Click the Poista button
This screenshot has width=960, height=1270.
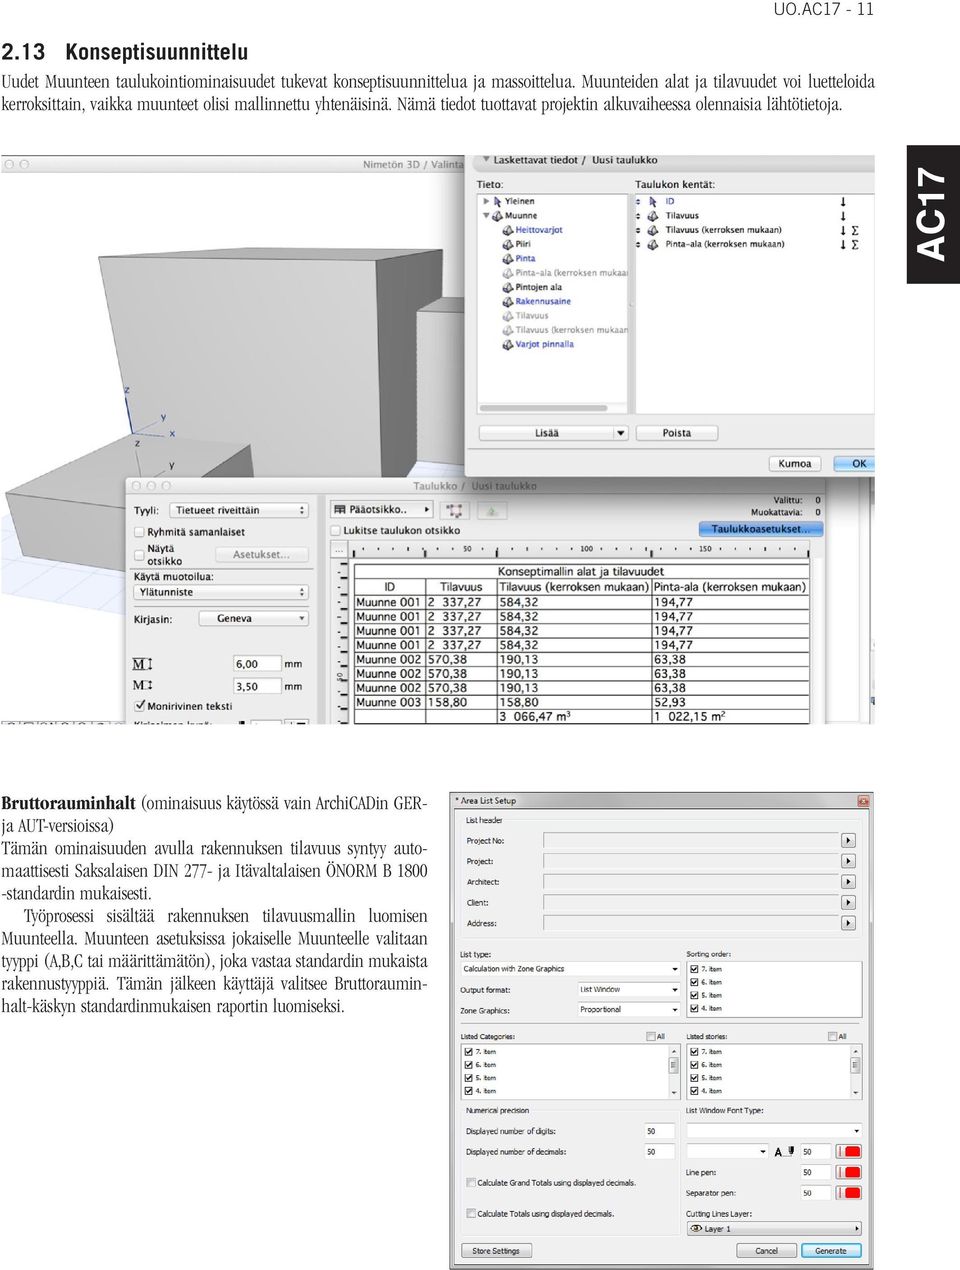click(x=677, y=433)
